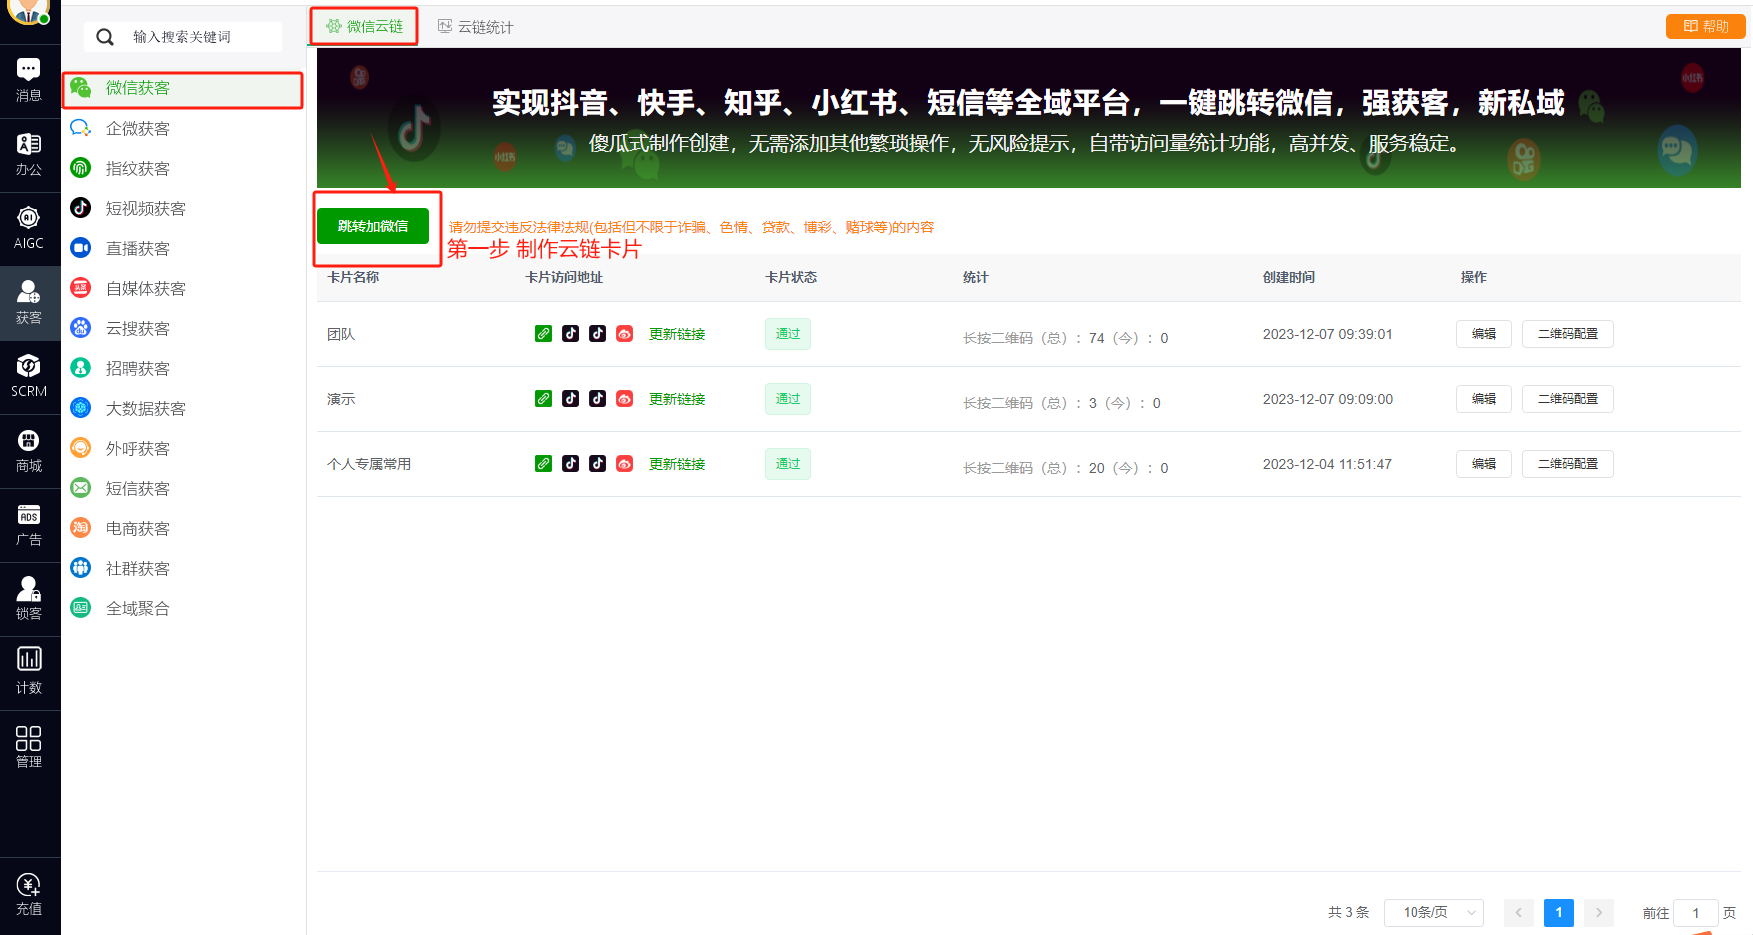
Task: Select 企微获客 in the side menu
Action: point(183,128)
